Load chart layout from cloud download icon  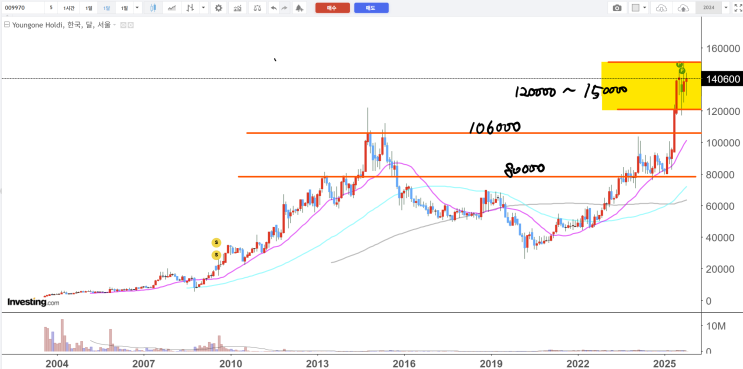661,8
